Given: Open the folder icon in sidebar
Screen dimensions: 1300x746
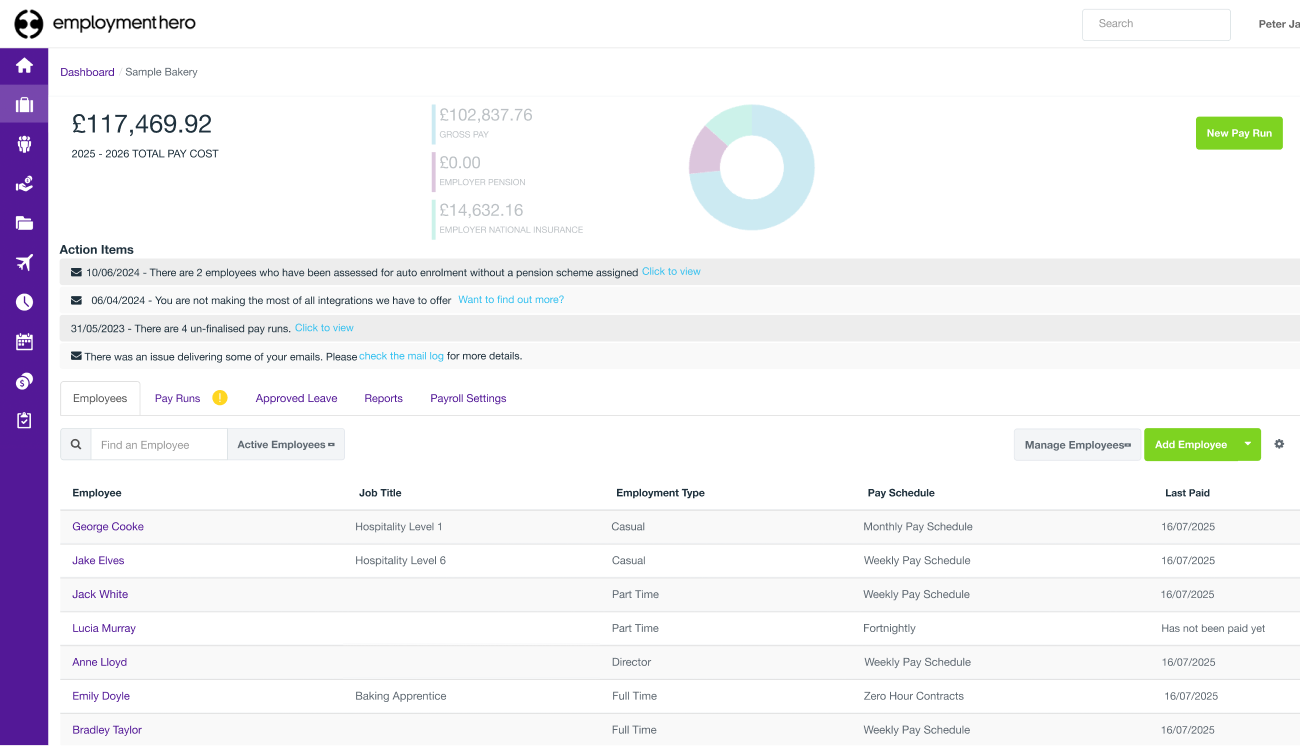Looking at the screenshot, I should click(x=24, y=223).
